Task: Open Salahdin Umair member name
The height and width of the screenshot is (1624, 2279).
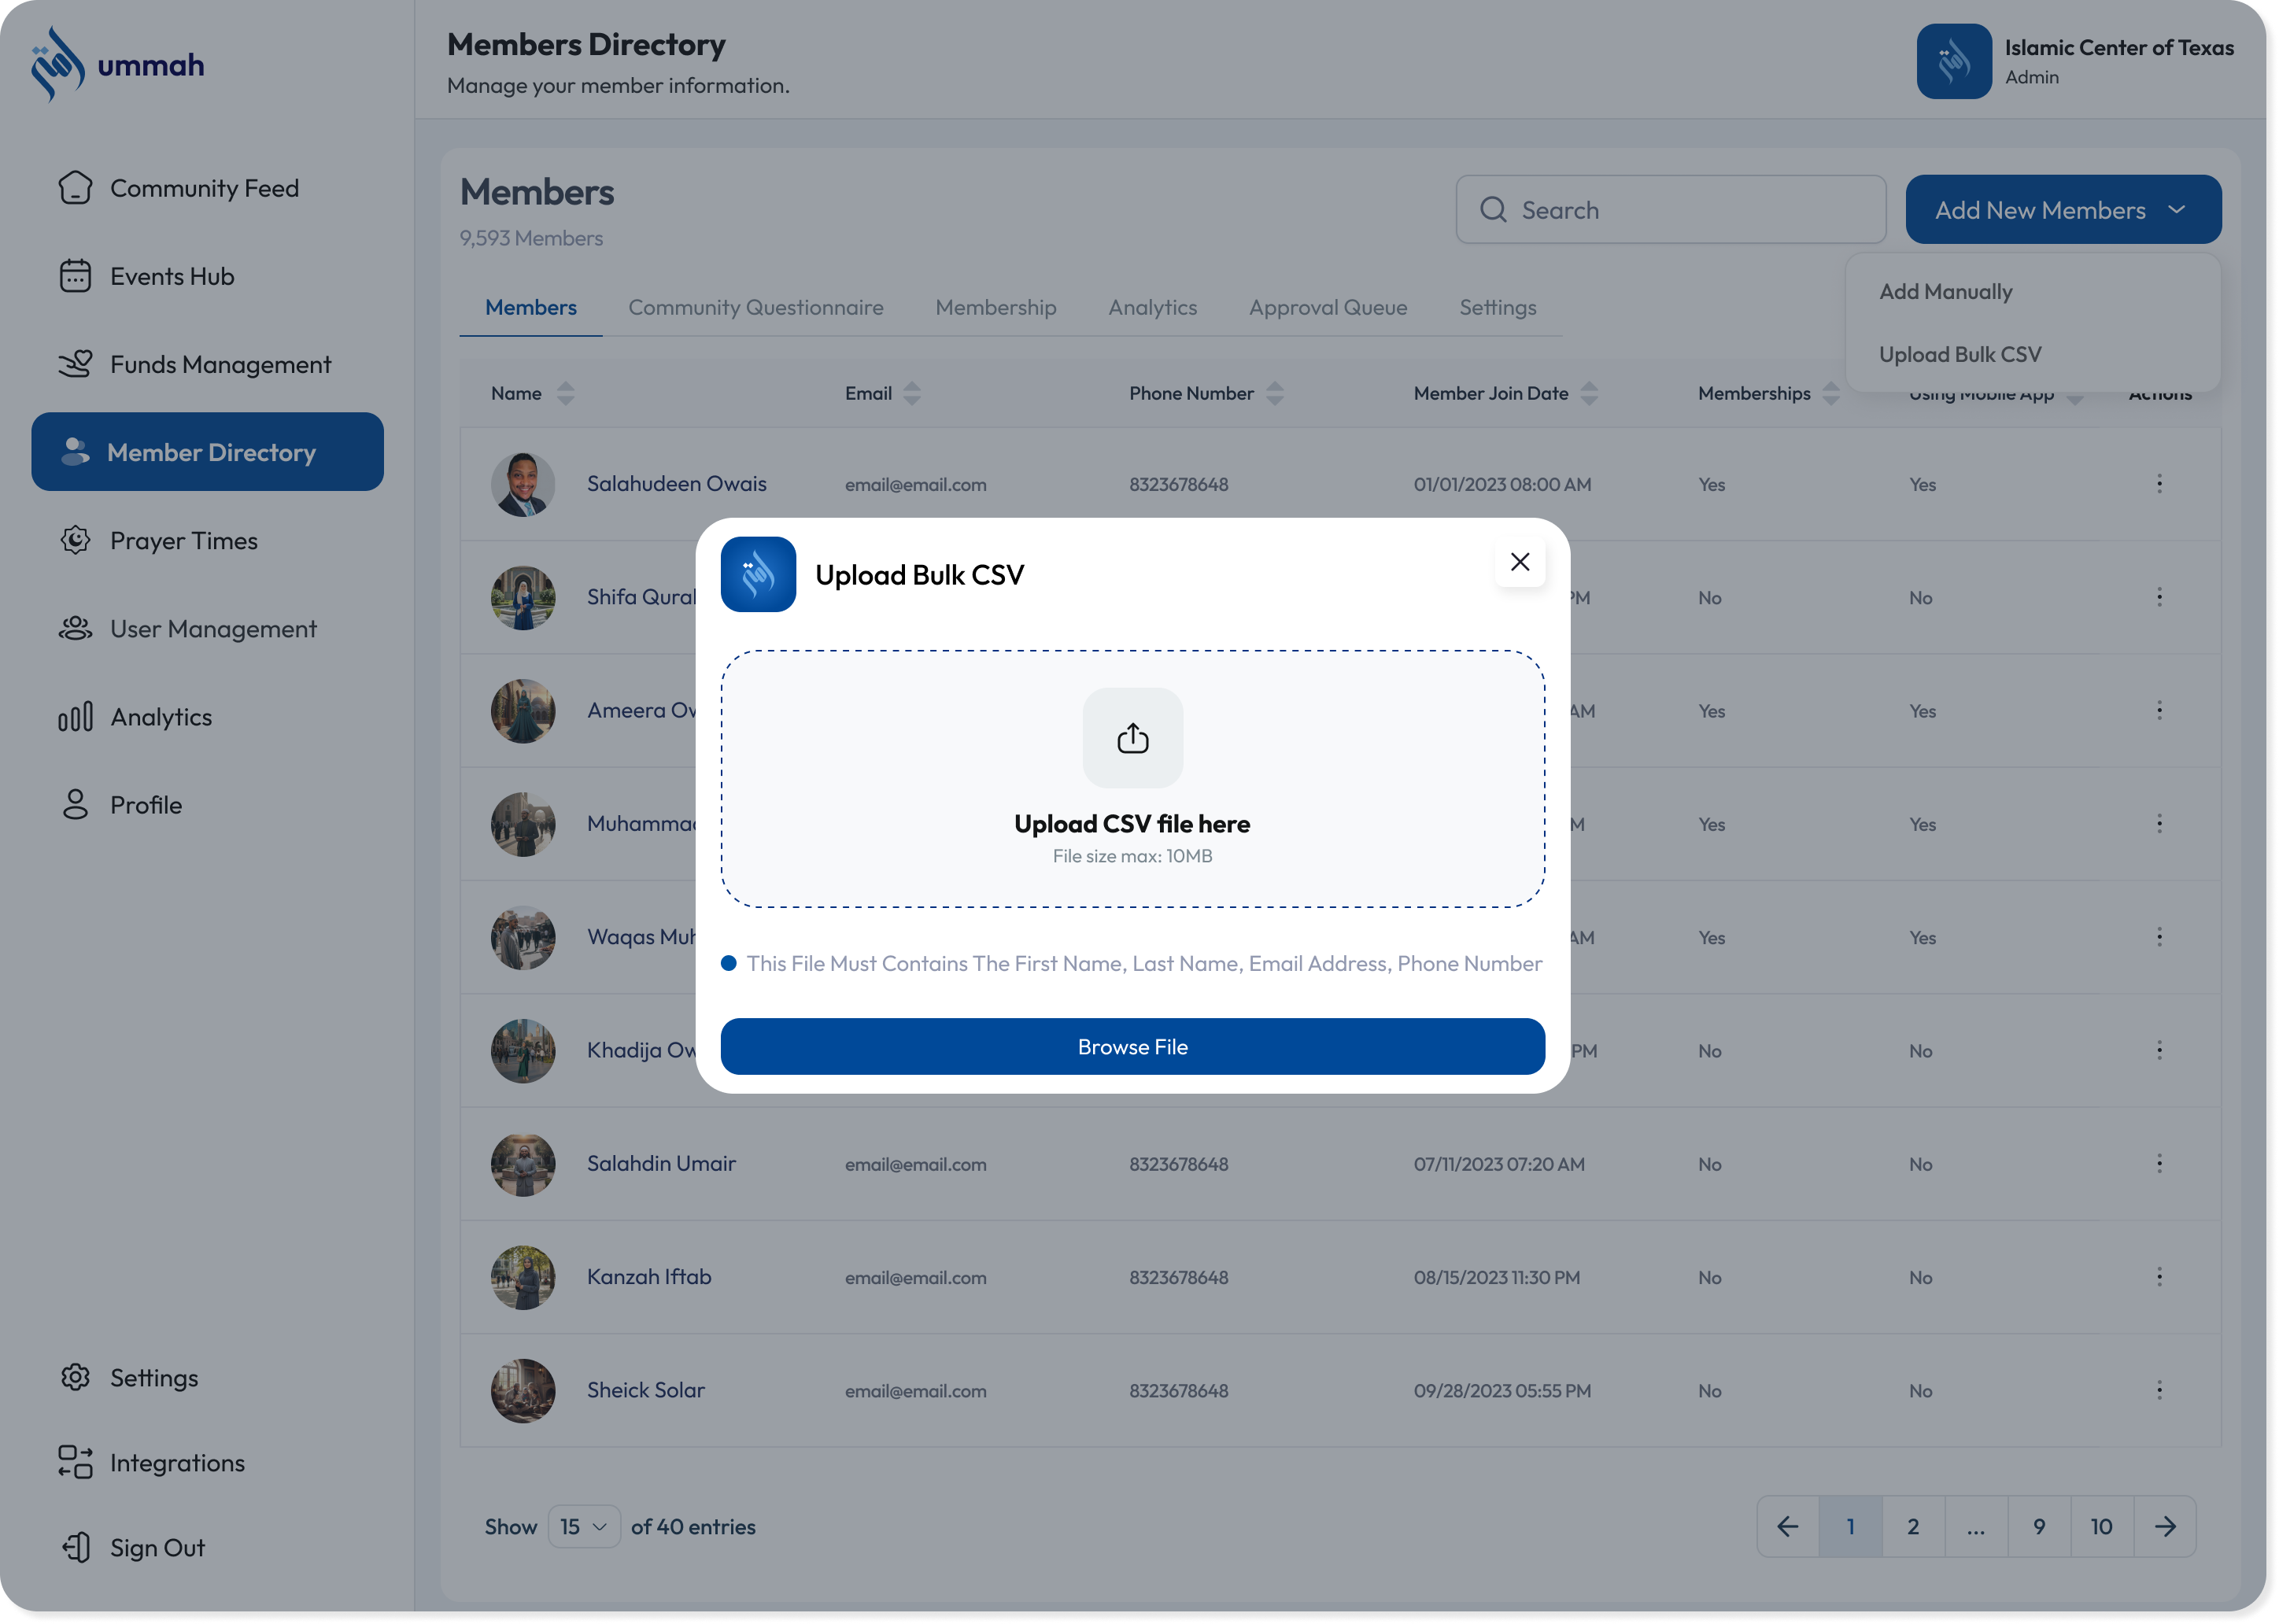Action: [661, 1163]
